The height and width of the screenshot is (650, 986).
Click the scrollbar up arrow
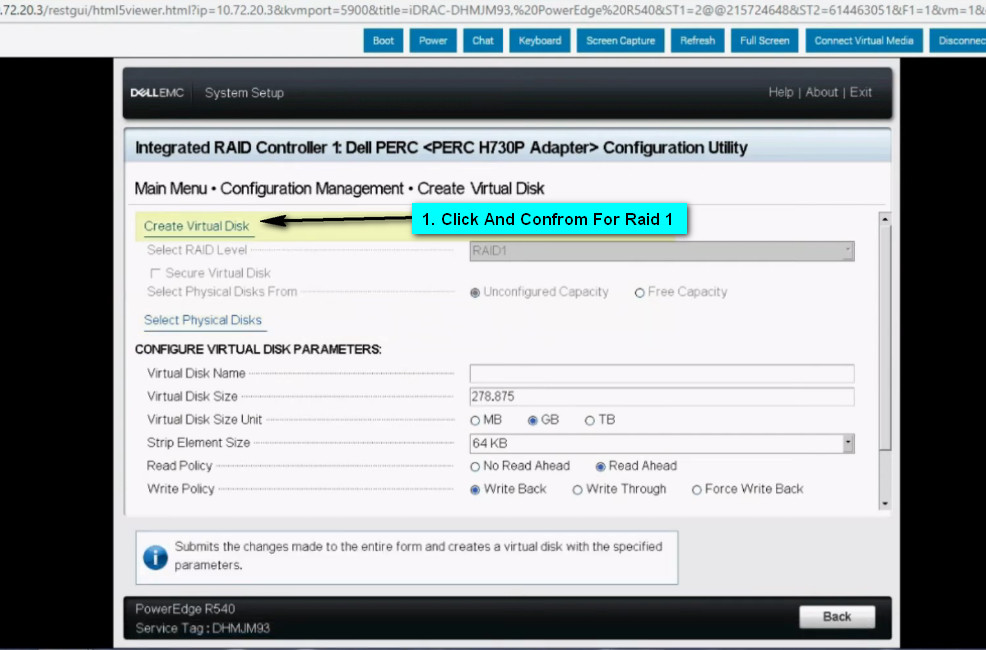[885, 219]
